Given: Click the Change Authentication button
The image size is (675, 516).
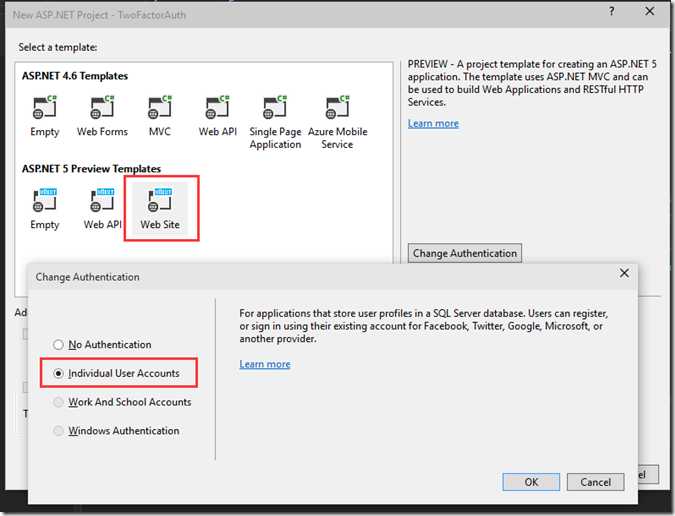Looking at the screenshot, I should (x=465, y=253).
